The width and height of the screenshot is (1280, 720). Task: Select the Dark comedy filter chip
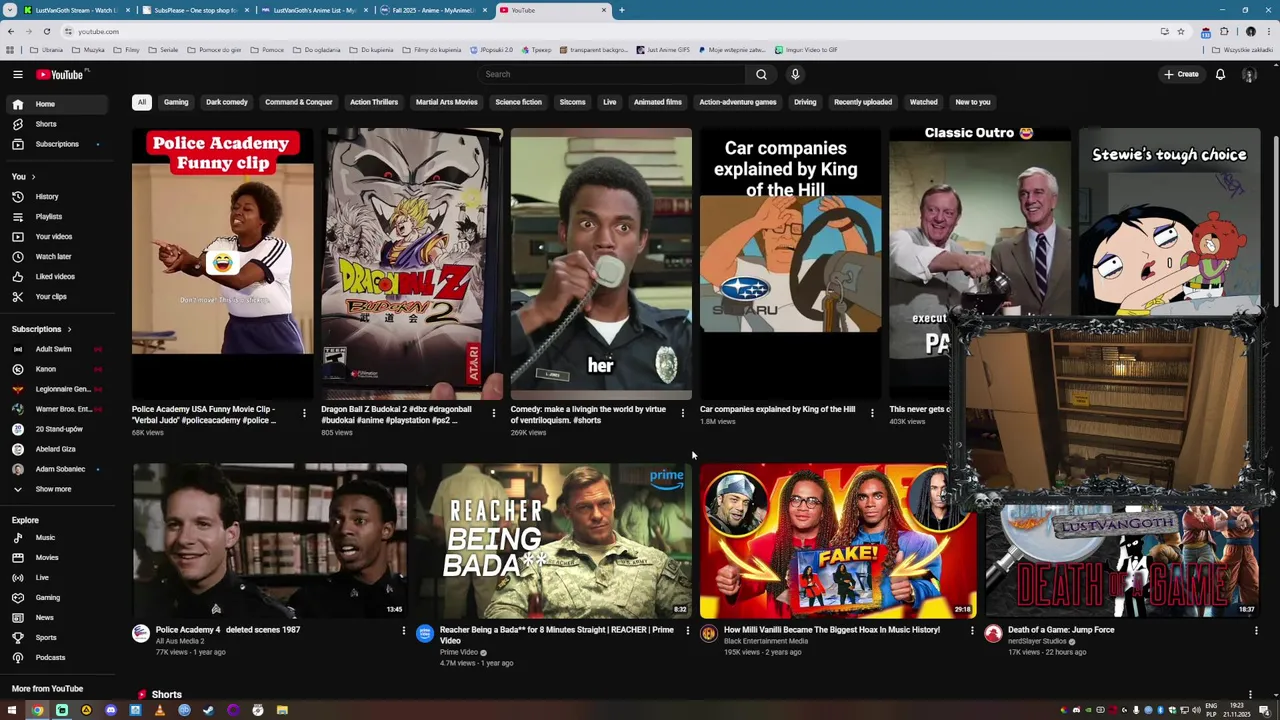click(x=227, y=102)
